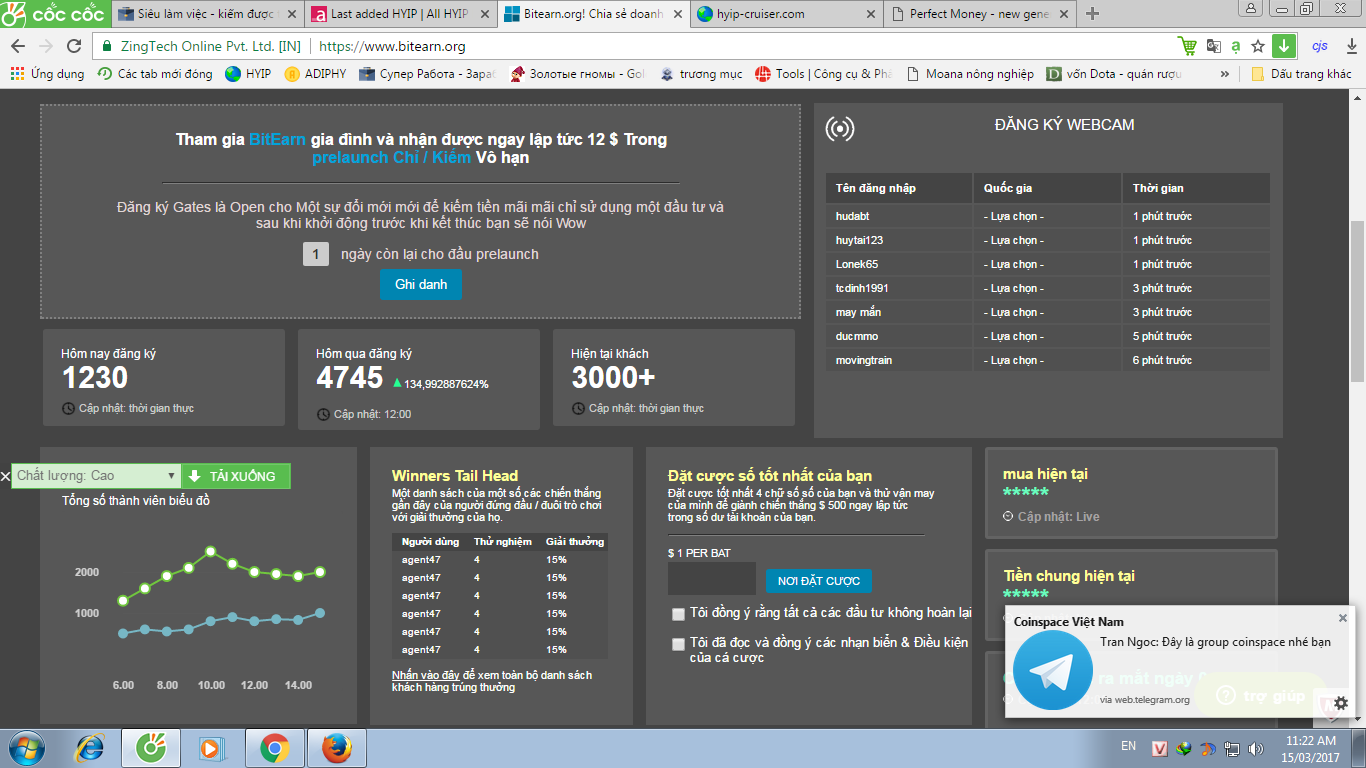
Task: Open the HYIP bookmark
Action: 248,74
